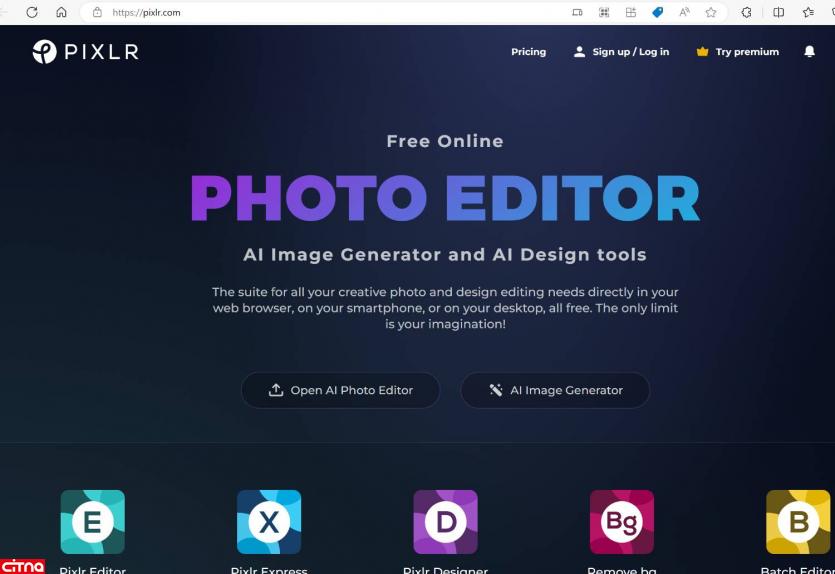This screenshot has height=574, width=835.
Task: Toggle browser split screen icon
Action: (778, 12)
